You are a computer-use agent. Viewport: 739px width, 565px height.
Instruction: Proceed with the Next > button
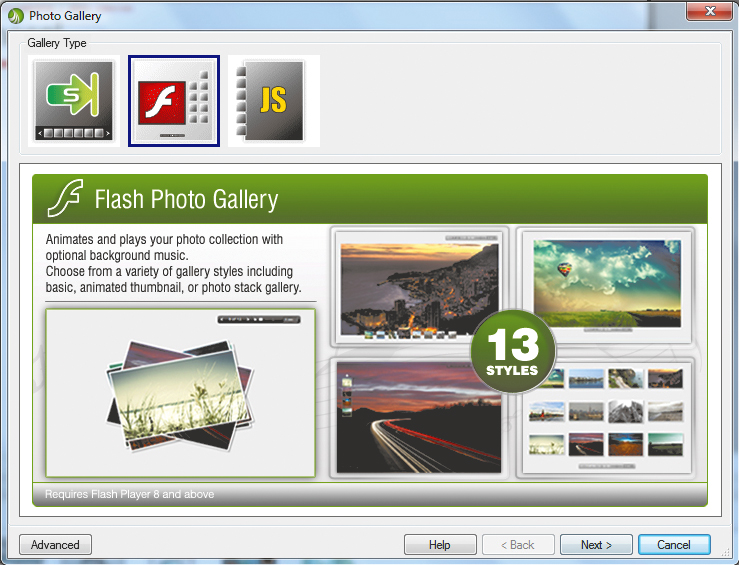[x=595, y=545]
